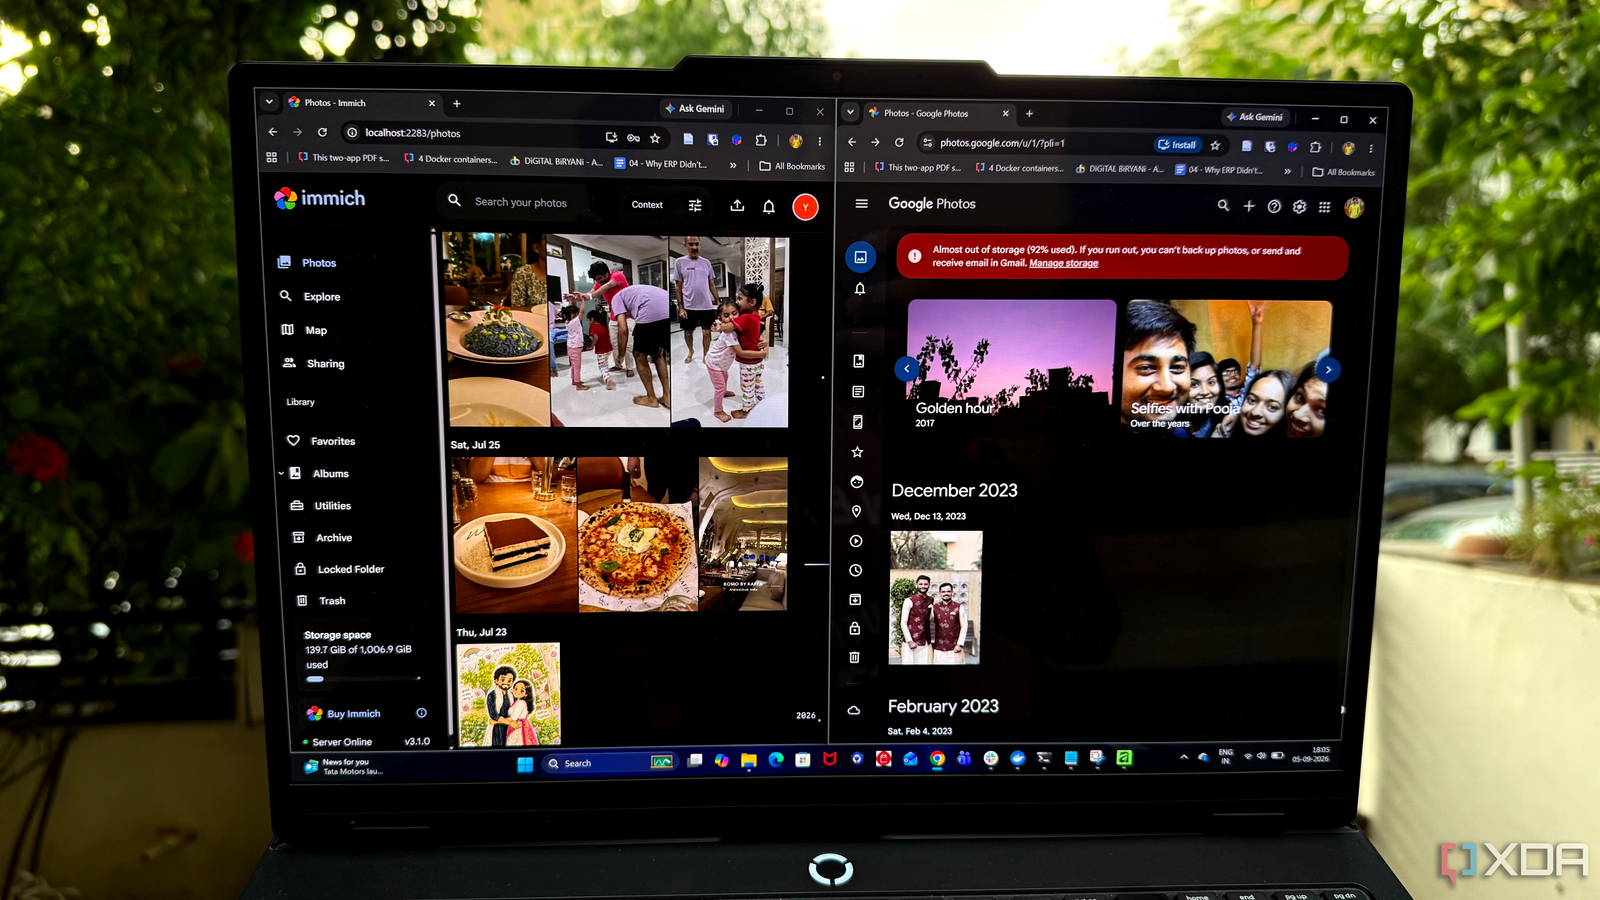Go to next memory with right arrow
This screenshot has height=900, width=1600.
[x=1328, y=370]
